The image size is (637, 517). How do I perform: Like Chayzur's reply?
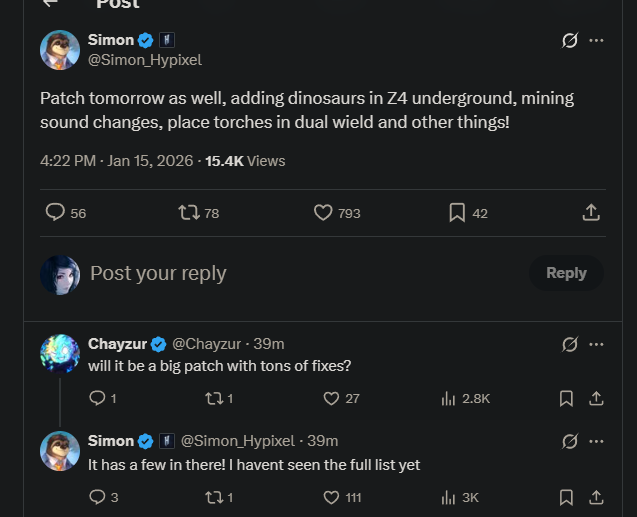point(332,398)
